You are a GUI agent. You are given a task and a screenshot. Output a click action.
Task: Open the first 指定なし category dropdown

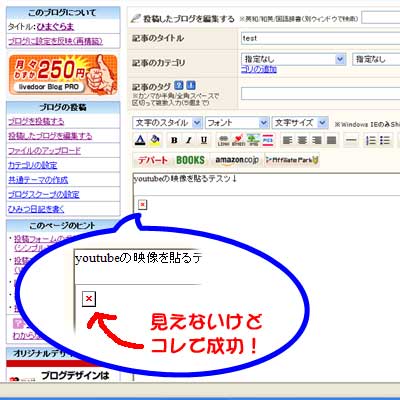(294, 60)
